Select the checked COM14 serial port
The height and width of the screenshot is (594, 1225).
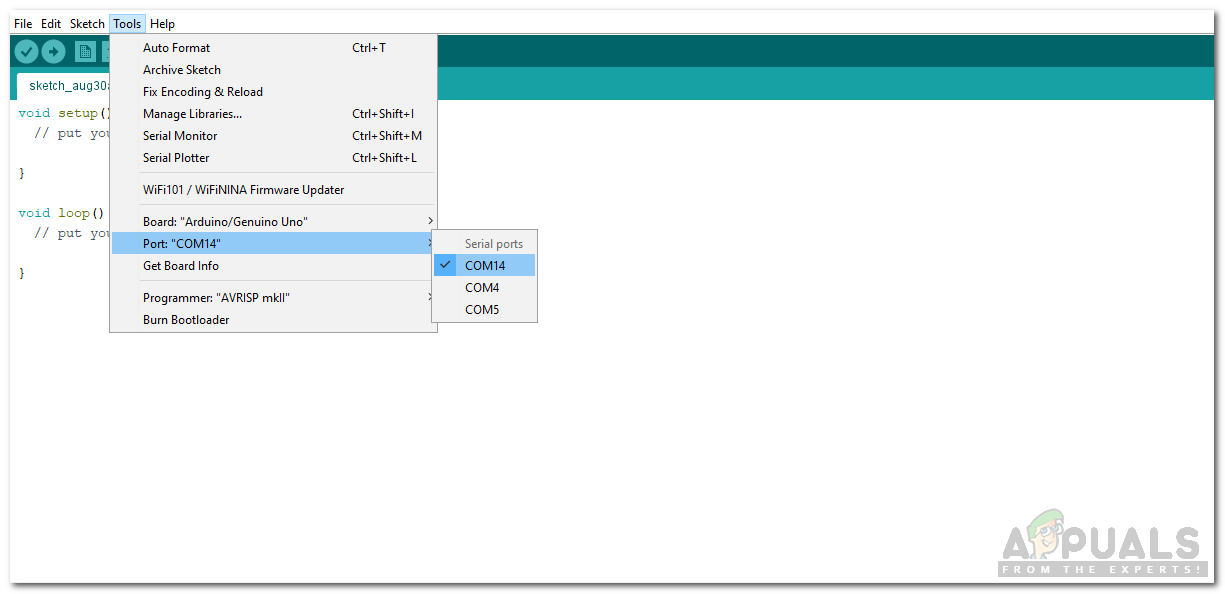pyautogui.click(x=484, y=266)
